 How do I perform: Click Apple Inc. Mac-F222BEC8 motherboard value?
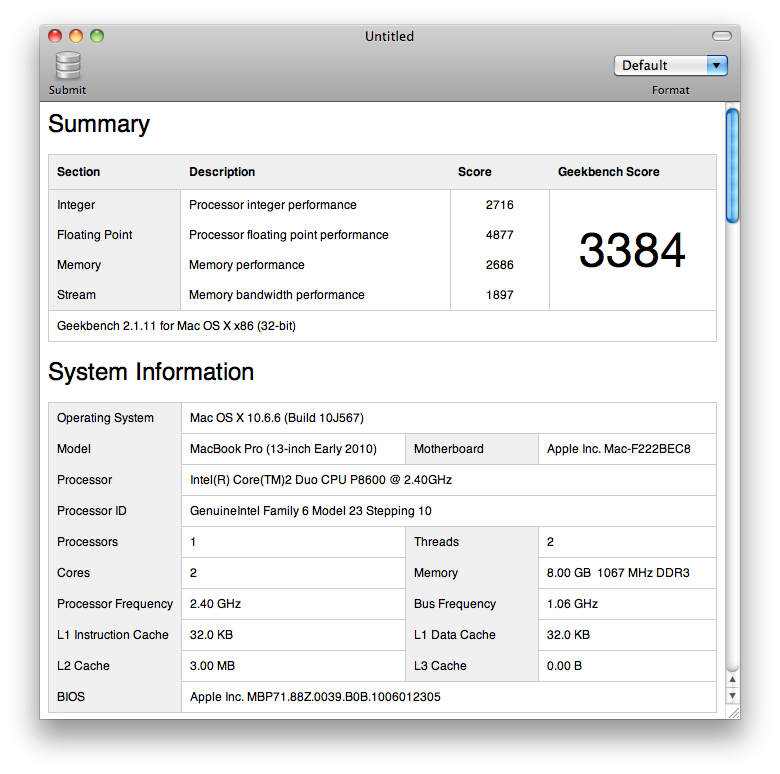(x=618, y=449)
